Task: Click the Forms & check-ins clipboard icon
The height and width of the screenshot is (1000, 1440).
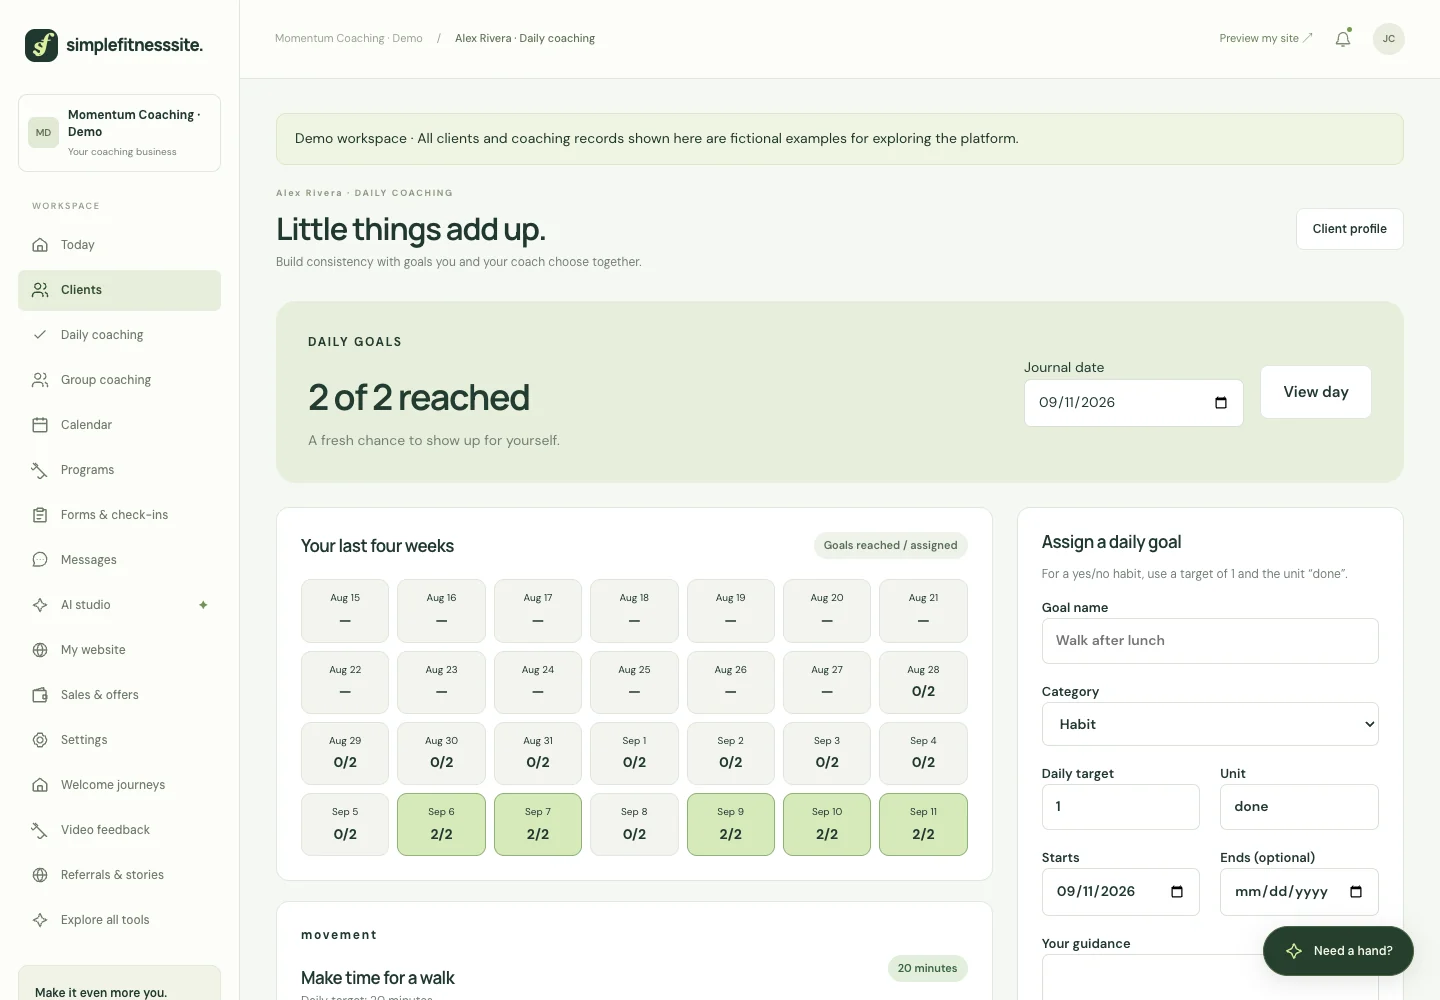Action: click(40, 515)
